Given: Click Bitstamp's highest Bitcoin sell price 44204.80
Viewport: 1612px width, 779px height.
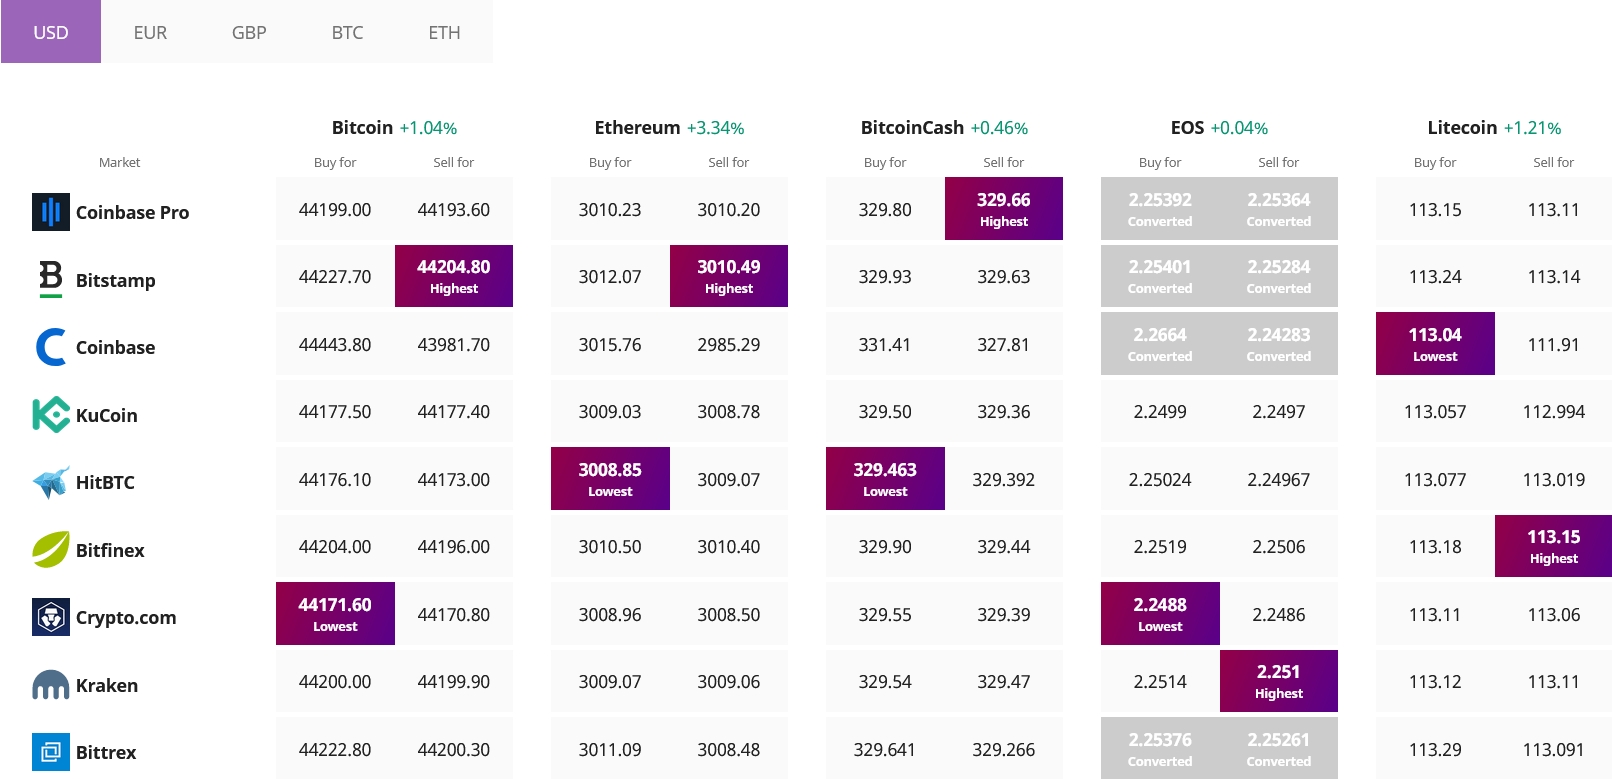Looking at the screenshot, I should [454, 276].
